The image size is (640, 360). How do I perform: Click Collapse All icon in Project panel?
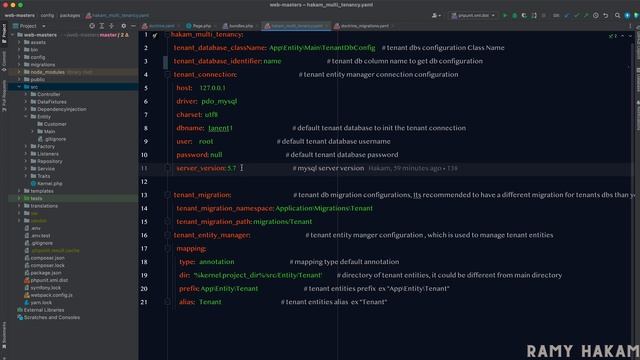tap(111, 26)
